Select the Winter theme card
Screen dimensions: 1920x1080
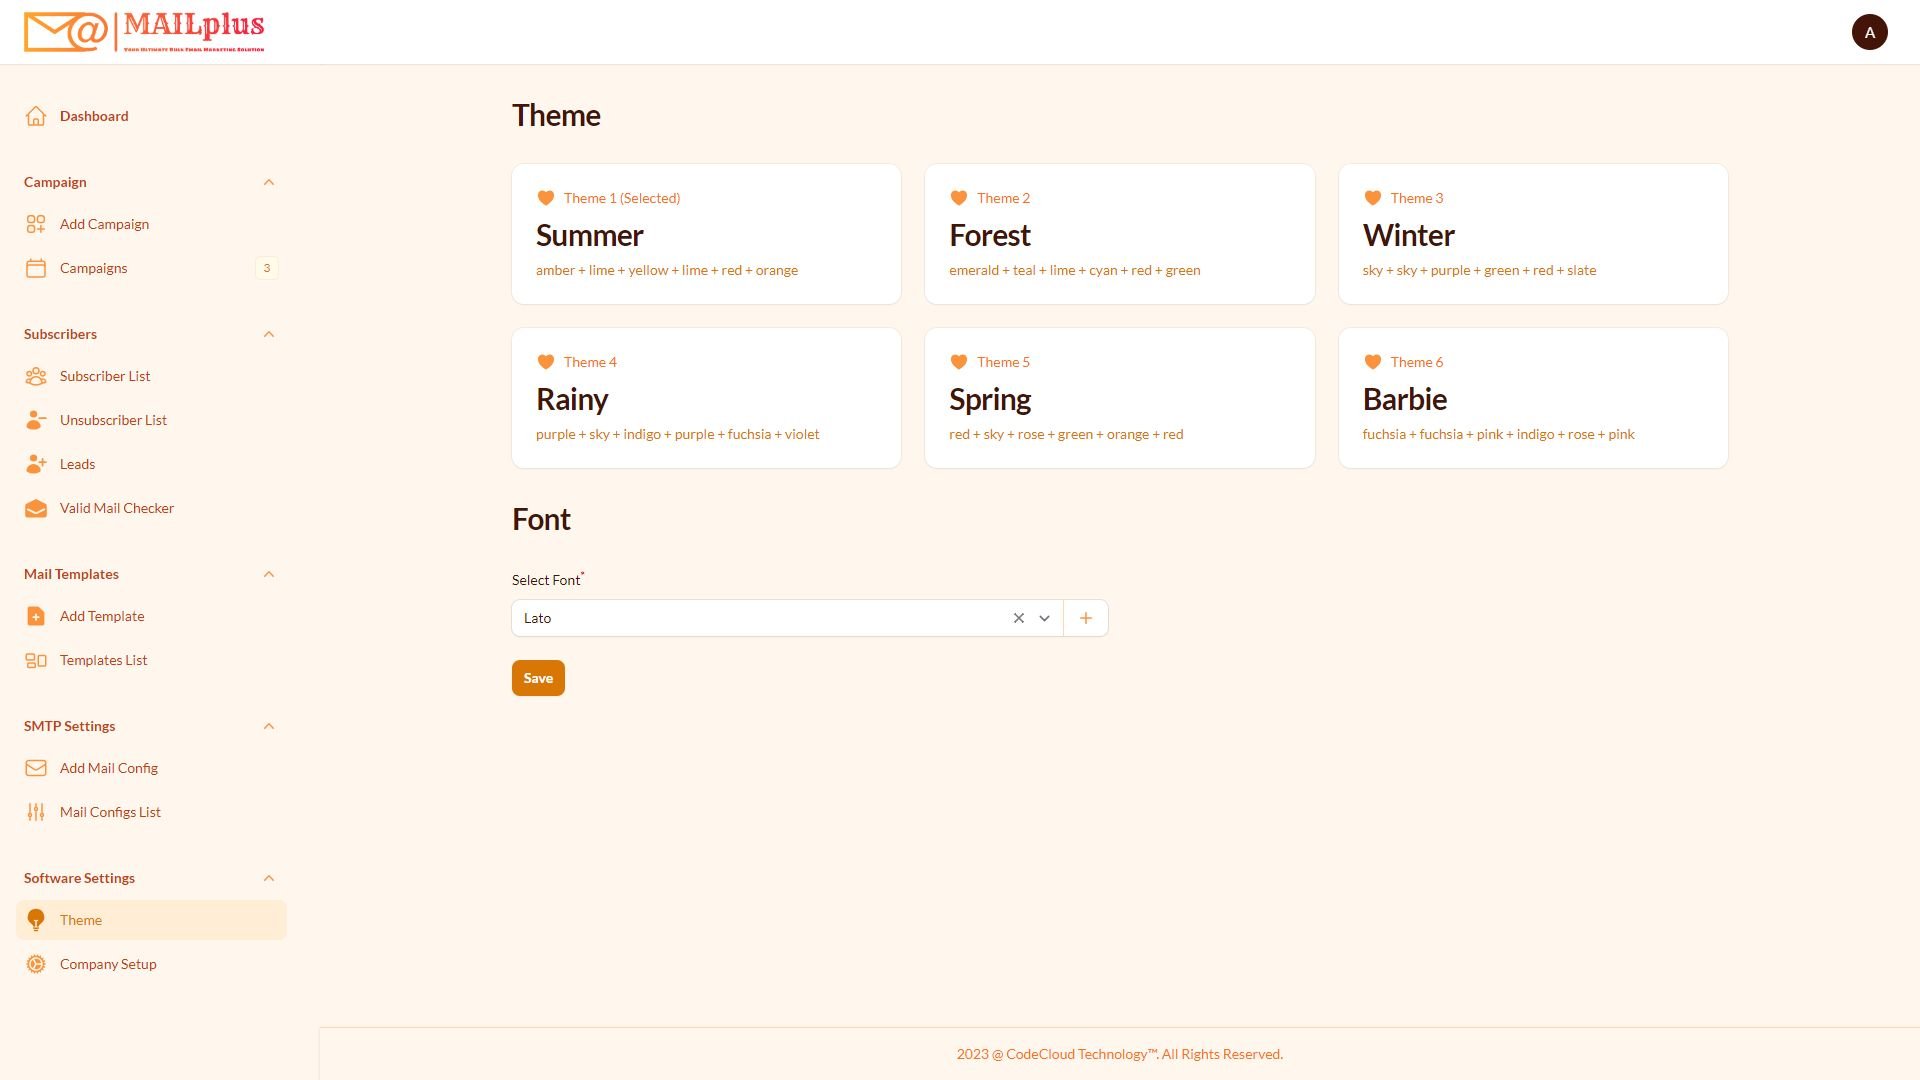tap(1532, 234)
